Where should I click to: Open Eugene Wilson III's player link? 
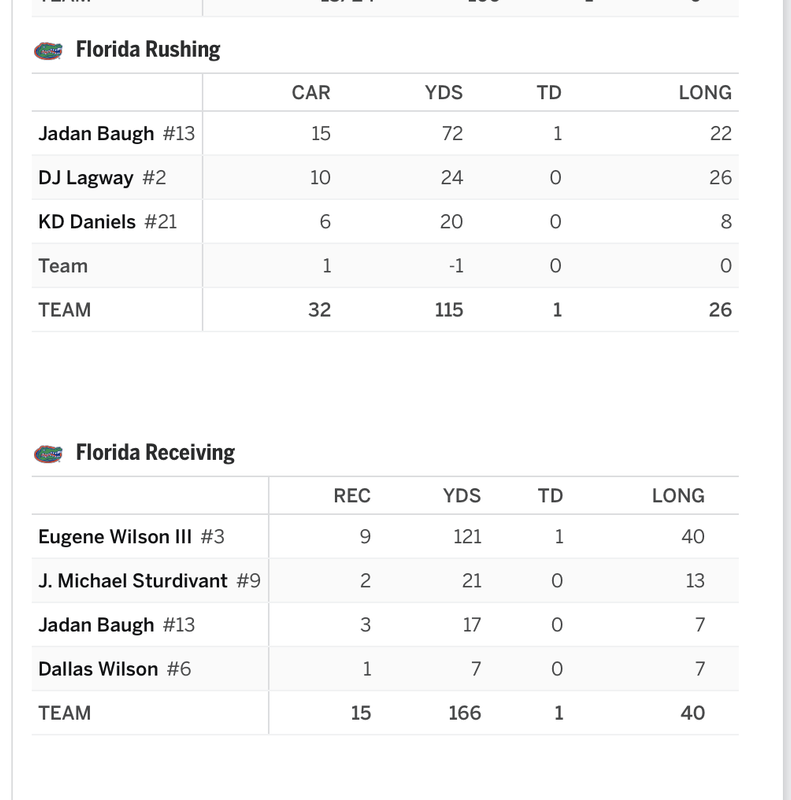(x=115, y=537)
